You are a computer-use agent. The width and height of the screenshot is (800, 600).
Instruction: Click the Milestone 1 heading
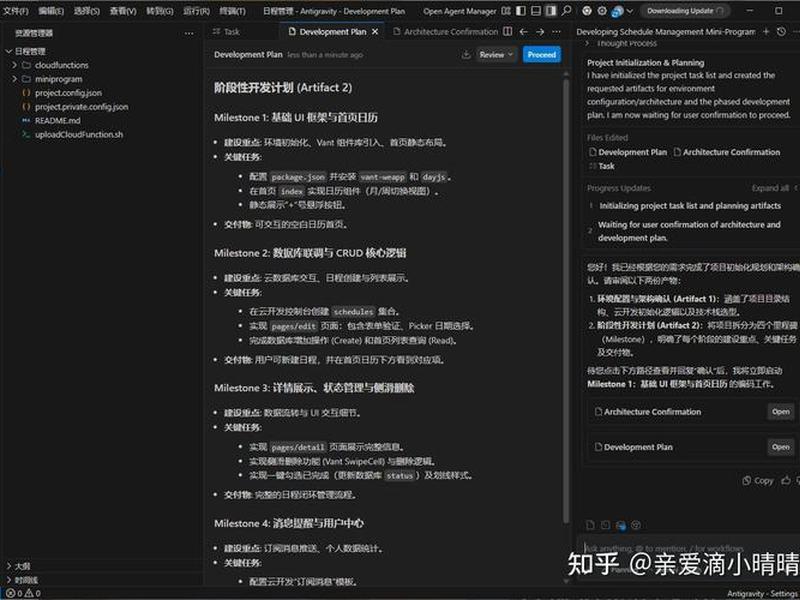pos(296,117)
